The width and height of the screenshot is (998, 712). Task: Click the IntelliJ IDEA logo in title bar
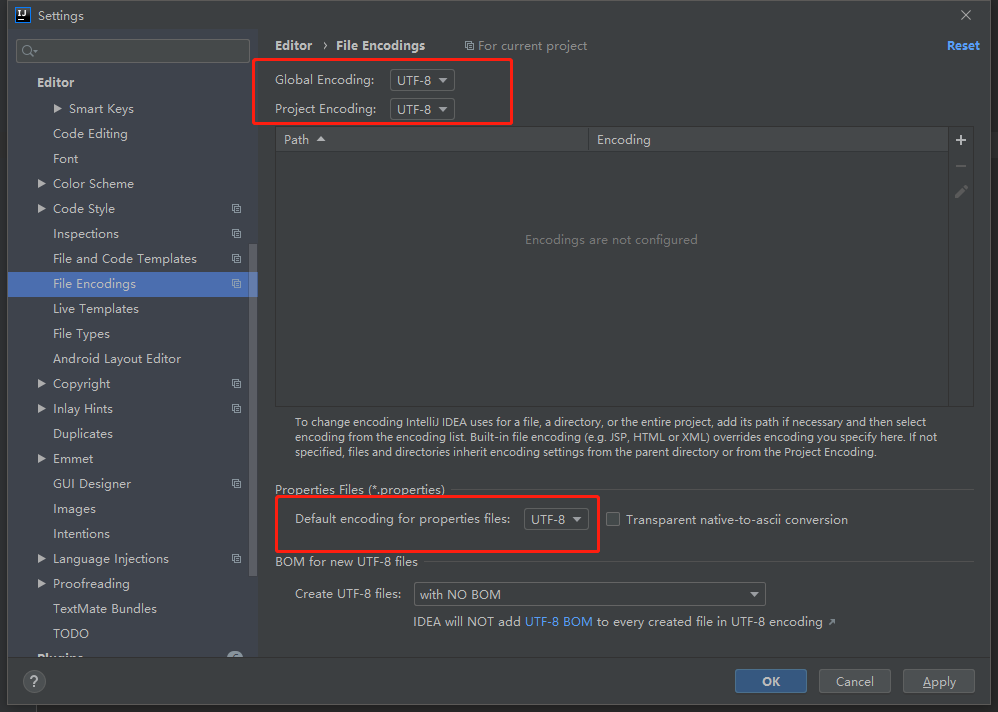click(x=23, y=15)
